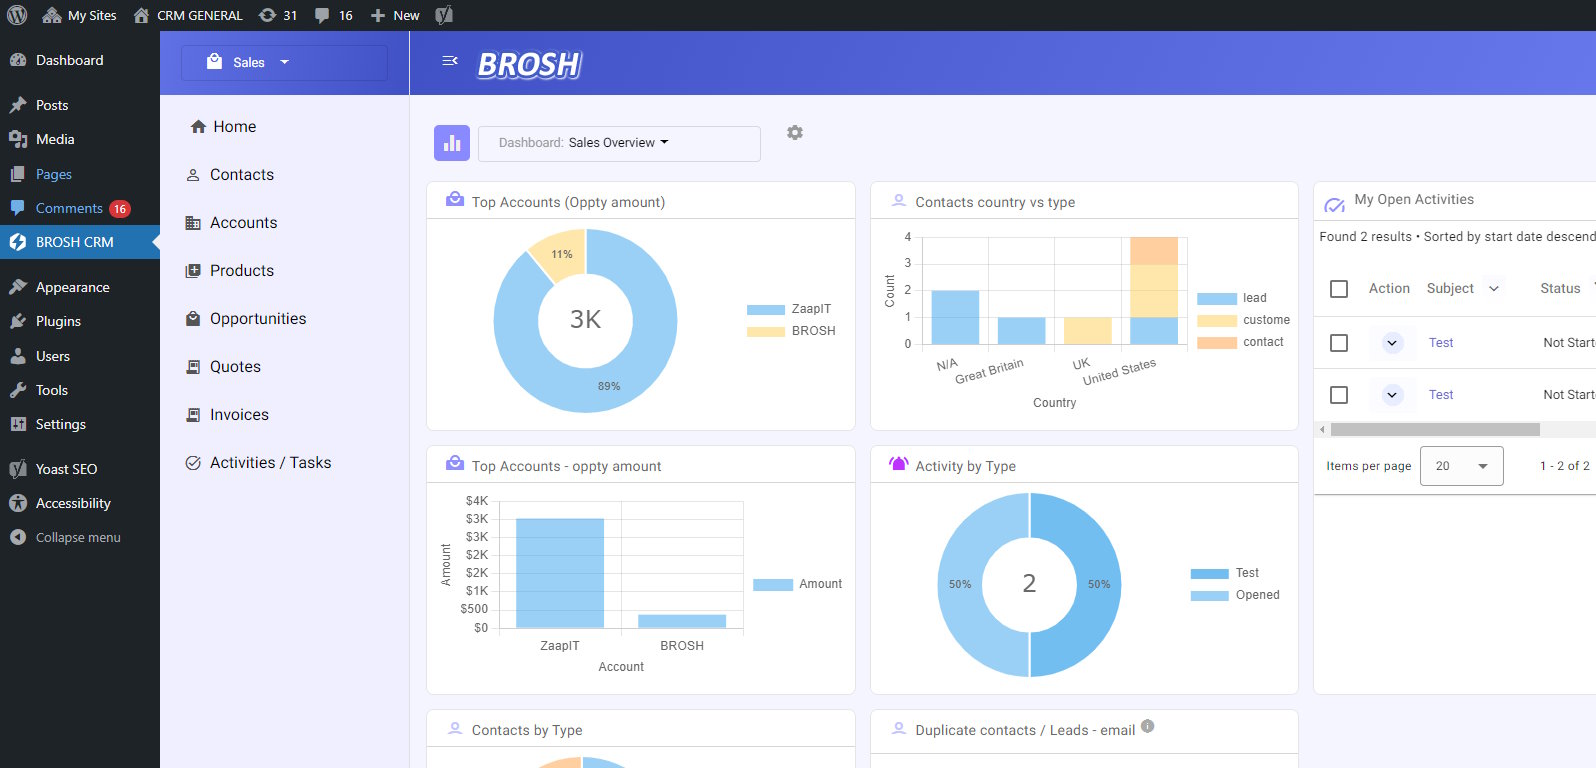The image size is (1596, 768).
Task: Click the Activities / Tasks check icon
Action: 193,463
